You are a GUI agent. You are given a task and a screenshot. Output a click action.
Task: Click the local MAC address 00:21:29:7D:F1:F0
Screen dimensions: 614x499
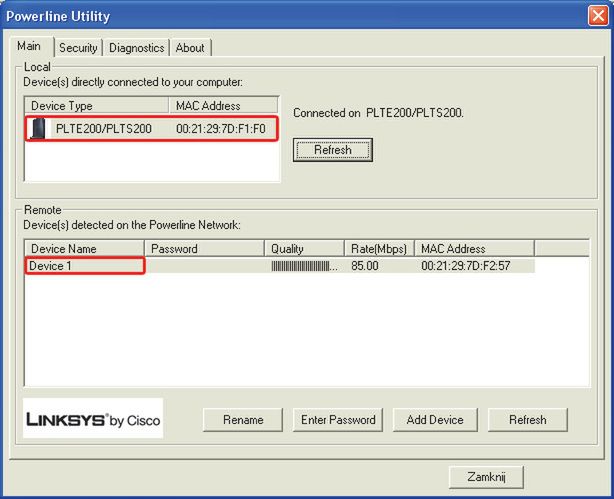pyautogui.click(x=221, y=128)
